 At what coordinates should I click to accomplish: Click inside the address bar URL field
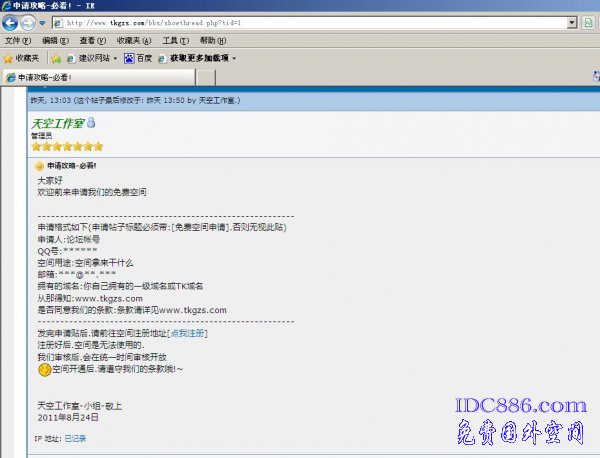(x=300, y=22)
